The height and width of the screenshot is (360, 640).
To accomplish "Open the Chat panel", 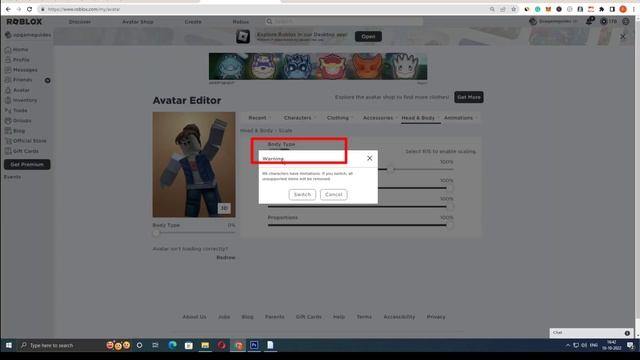I will point(591,333).
